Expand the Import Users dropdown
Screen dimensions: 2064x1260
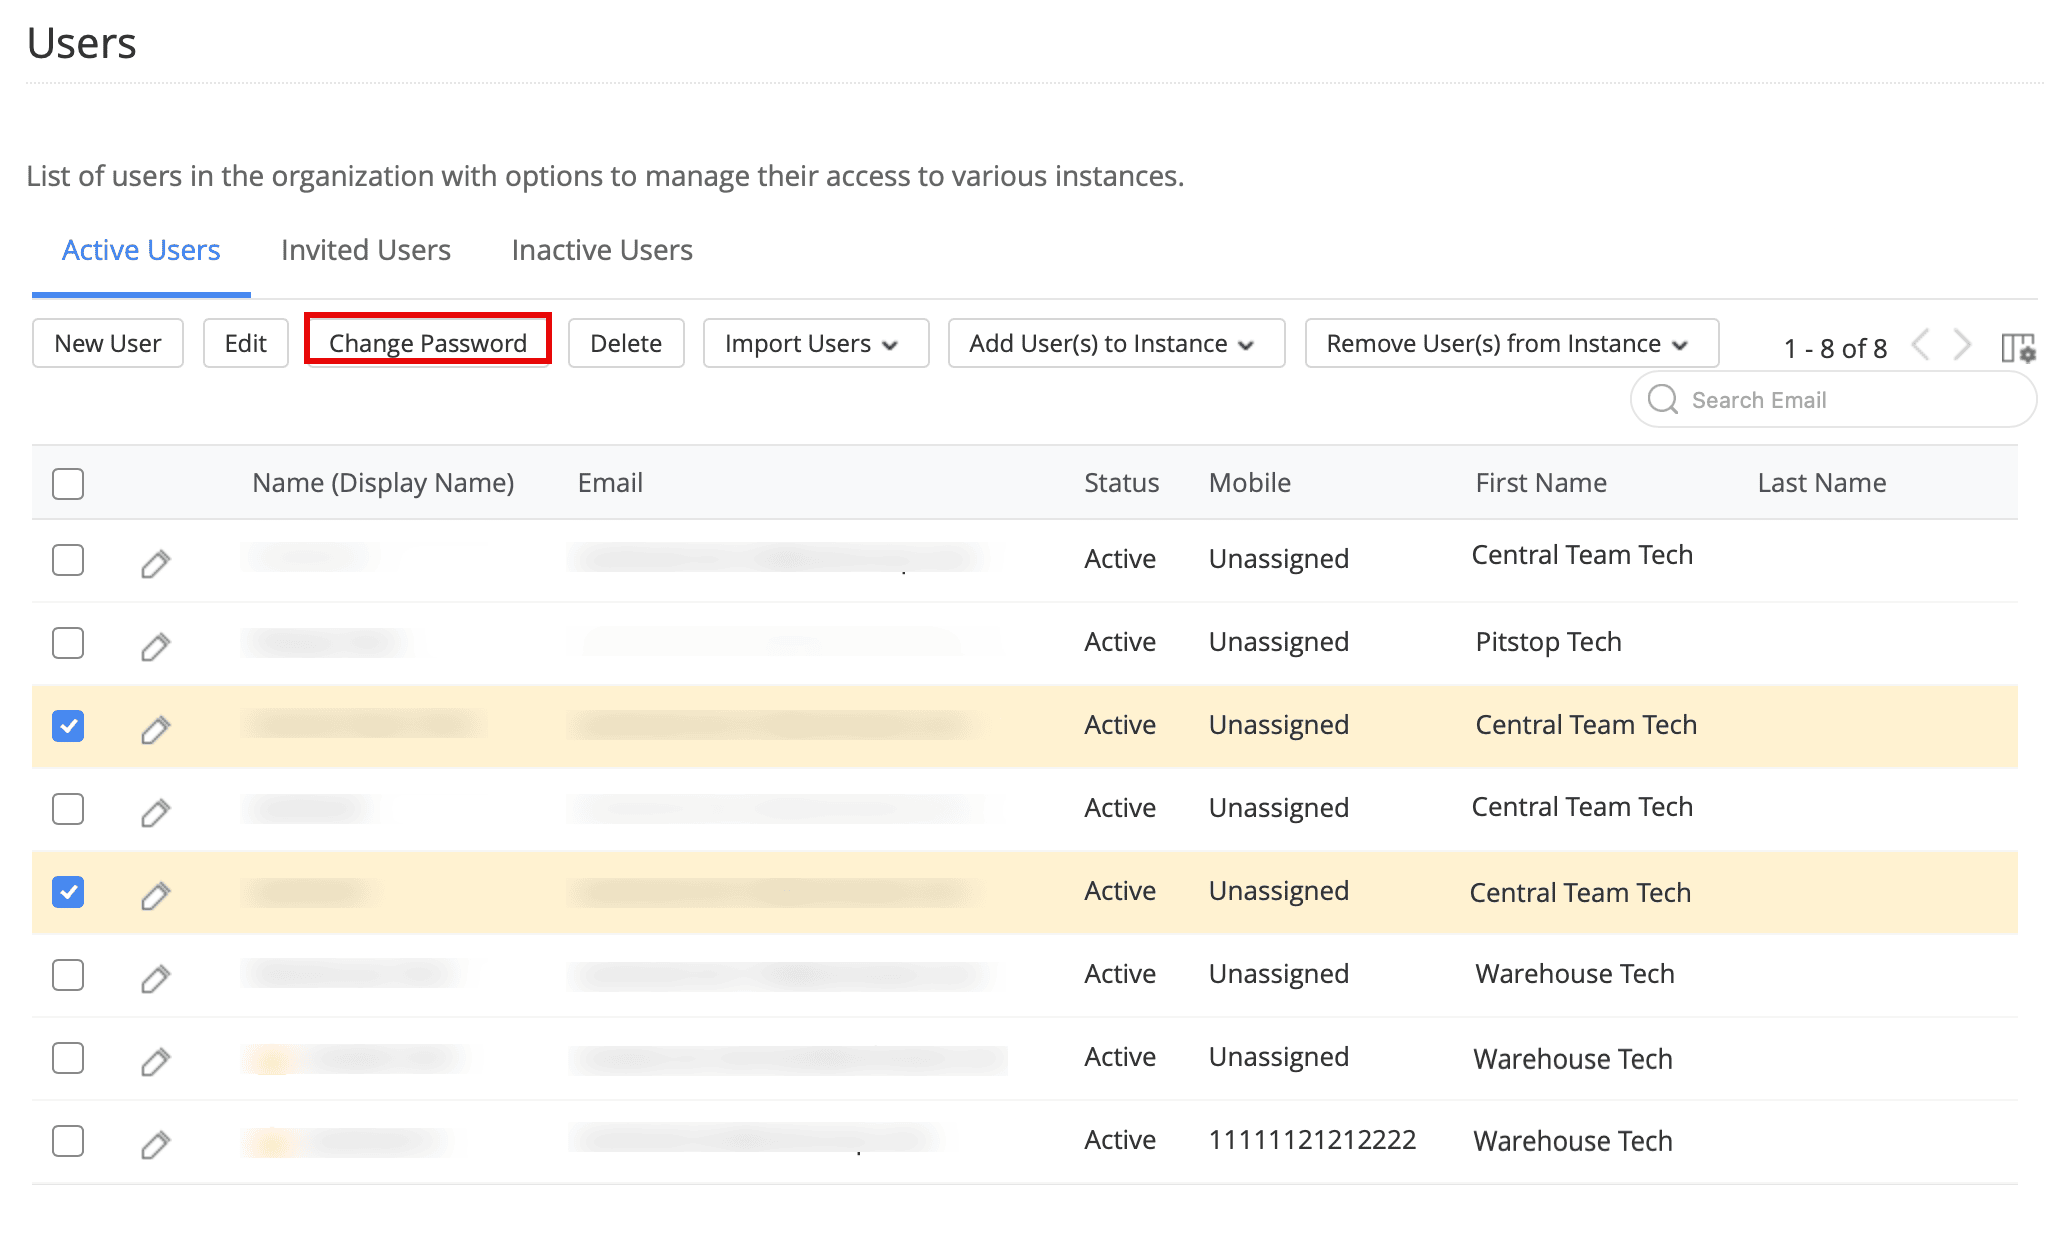coord(815,344)
